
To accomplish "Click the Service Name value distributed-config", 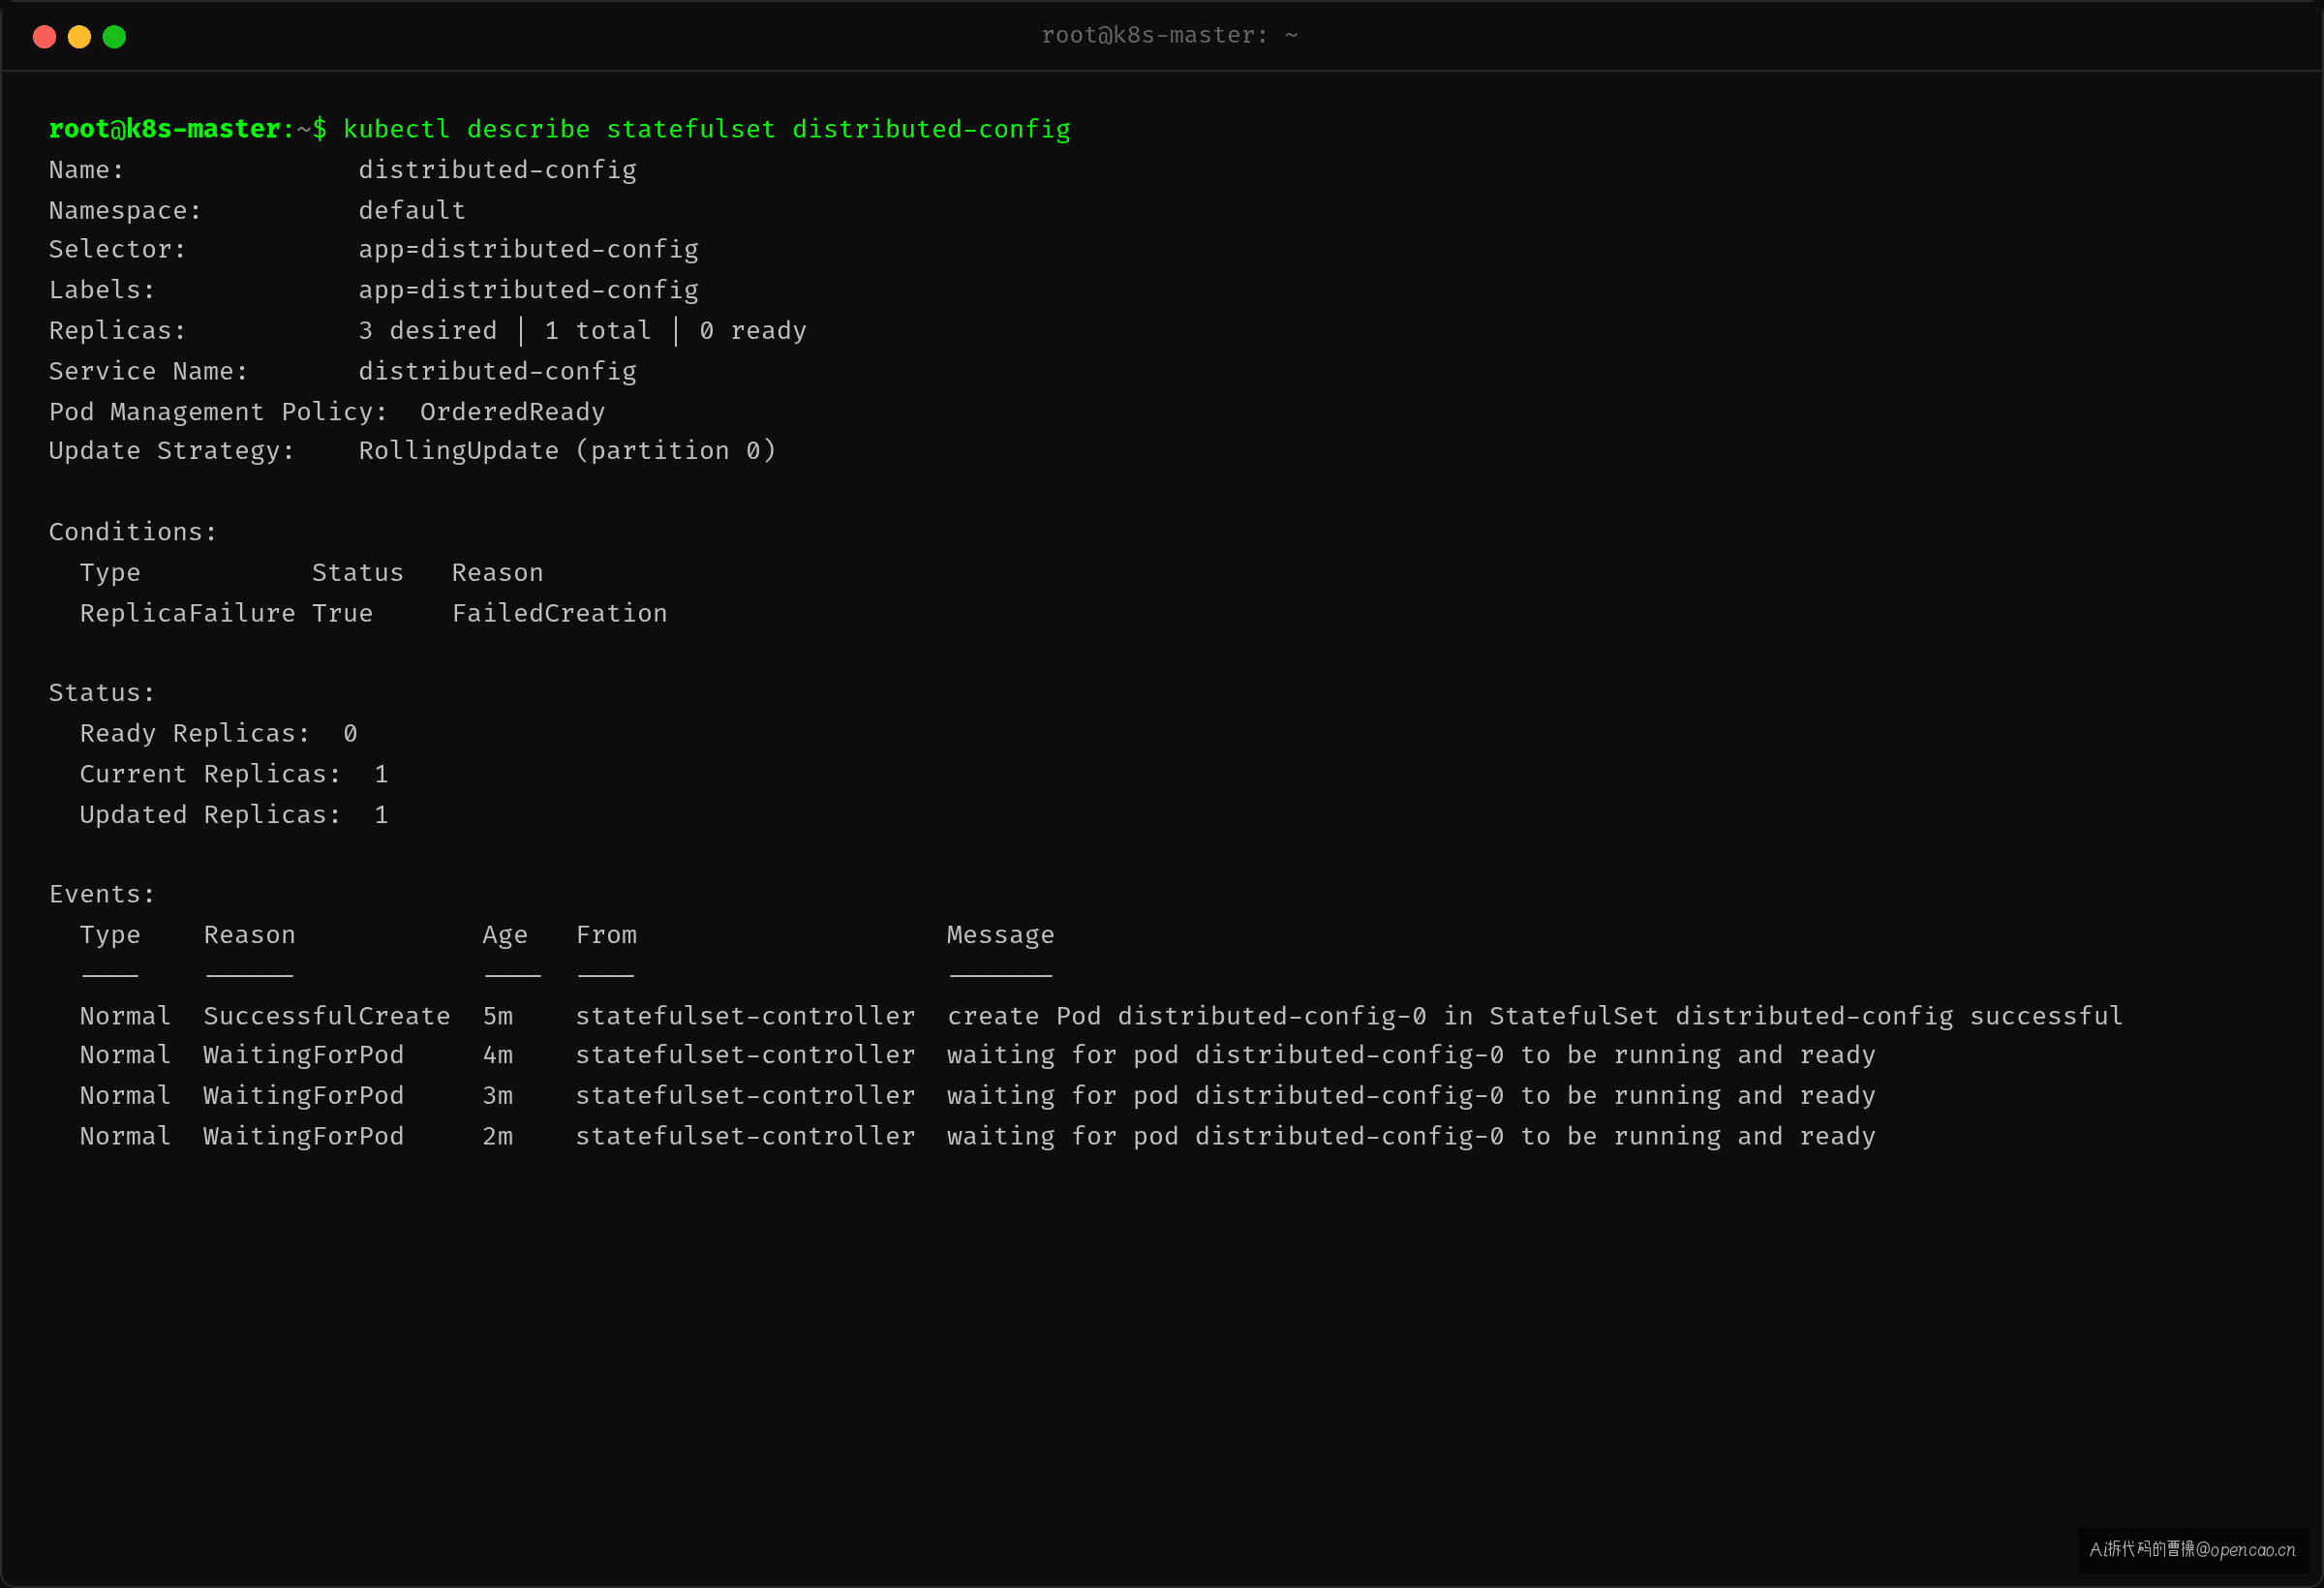I will point(497,372).
